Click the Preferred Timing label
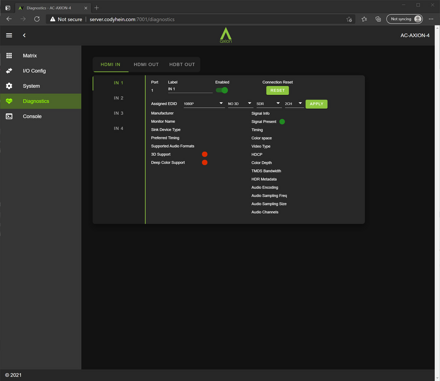The width and height of the screenshot is (440, 381). [x=165, y=138]
